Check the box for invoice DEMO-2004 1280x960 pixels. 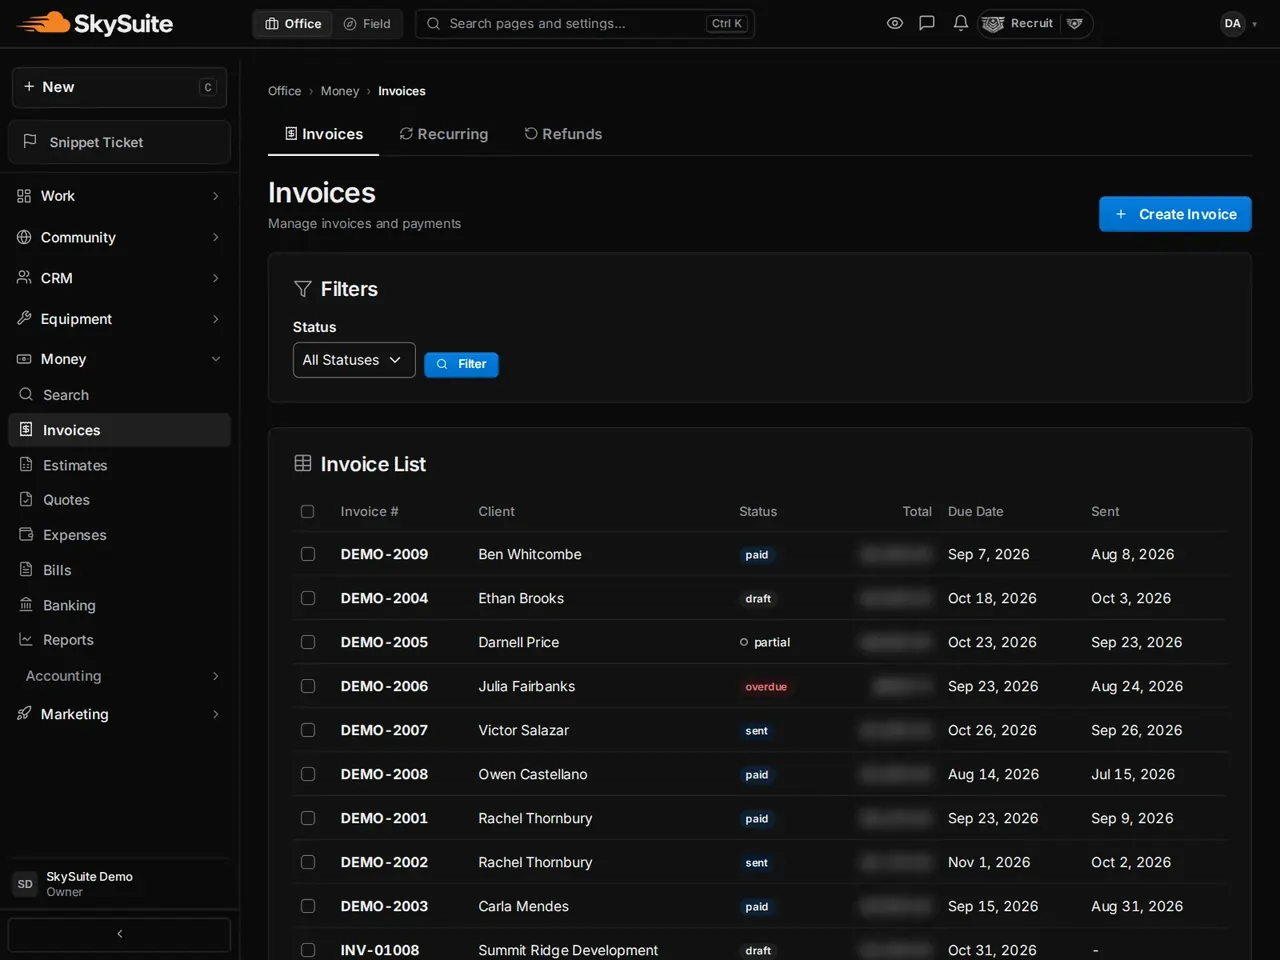click(x=308, y=598)
